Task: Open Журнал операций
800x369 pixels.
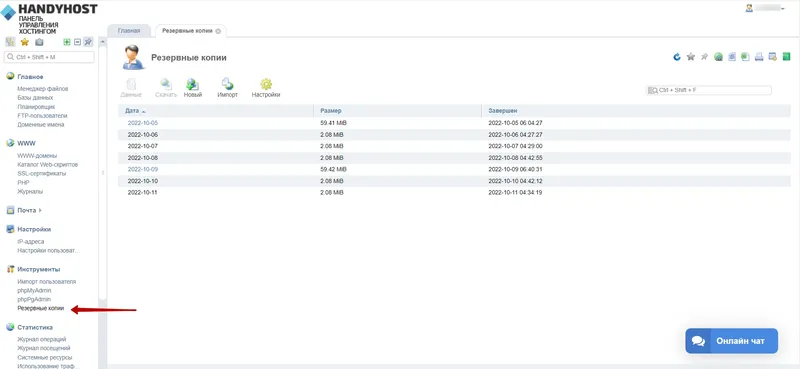Action: click(x=42, y=339)
